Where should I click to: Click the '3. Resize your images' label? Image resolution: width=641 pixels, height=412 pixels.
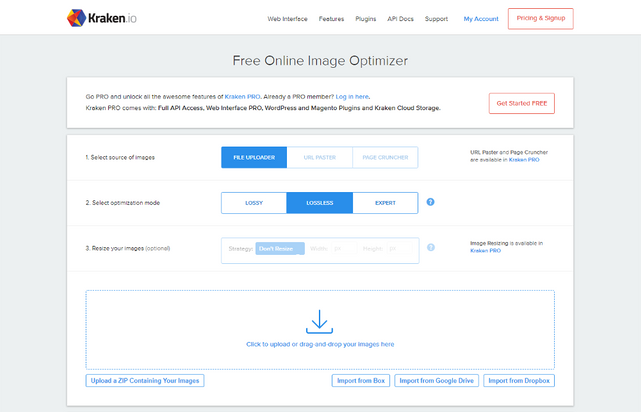coord(128,248)
